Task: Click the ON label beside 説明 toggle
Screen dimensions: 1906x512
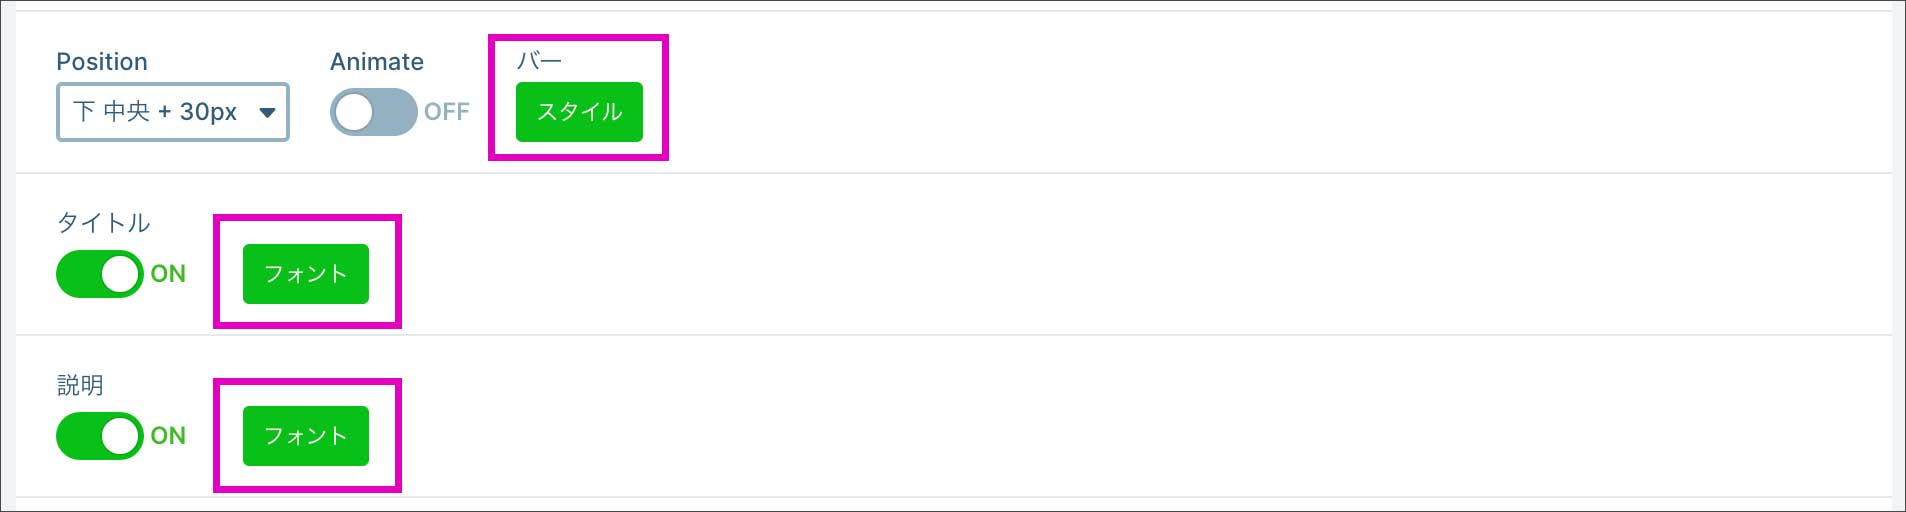Action: click(168, 436)
